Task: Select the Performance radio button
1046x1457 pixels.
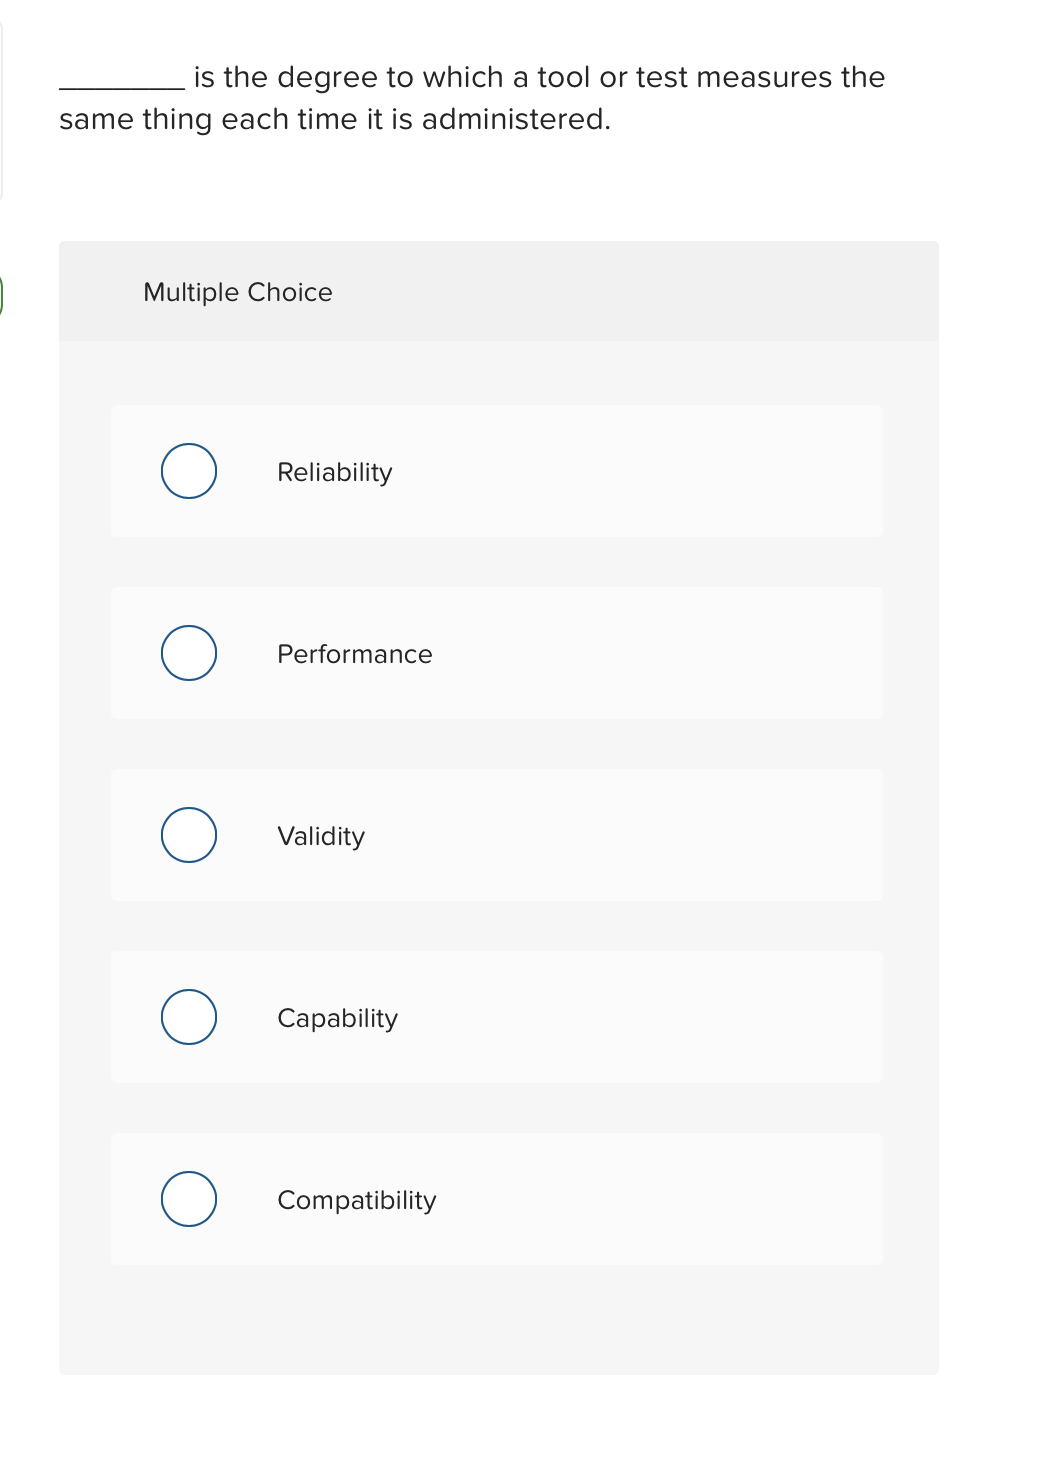Action: click(x=188, y=653)
